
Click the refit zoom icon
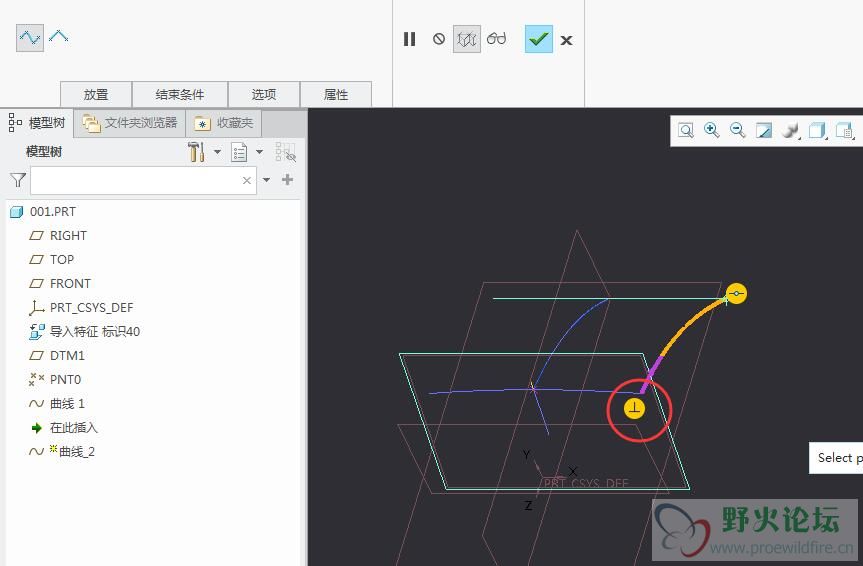click(x=686, y=130)
